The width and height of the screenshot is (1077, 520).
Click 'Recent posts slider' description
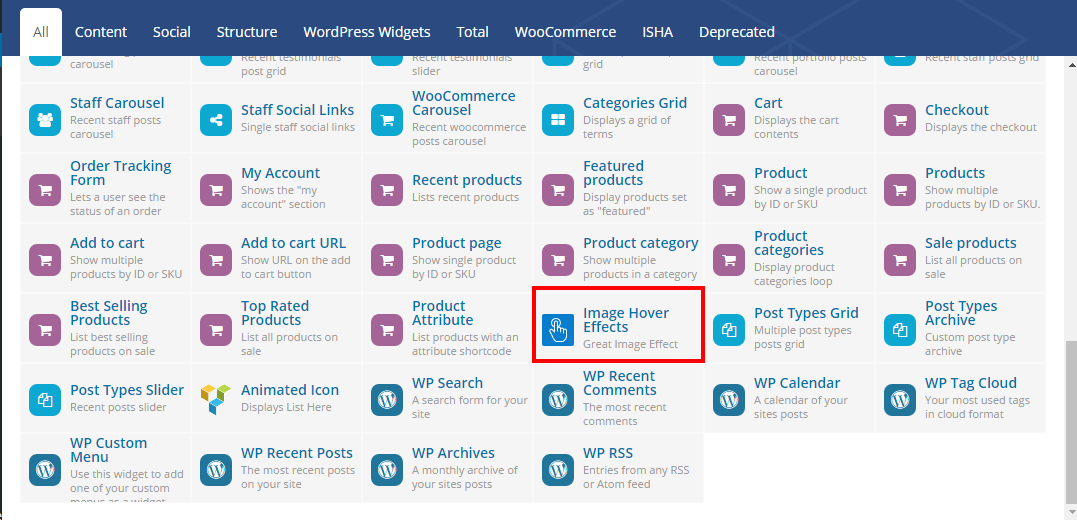click(118, 407)
